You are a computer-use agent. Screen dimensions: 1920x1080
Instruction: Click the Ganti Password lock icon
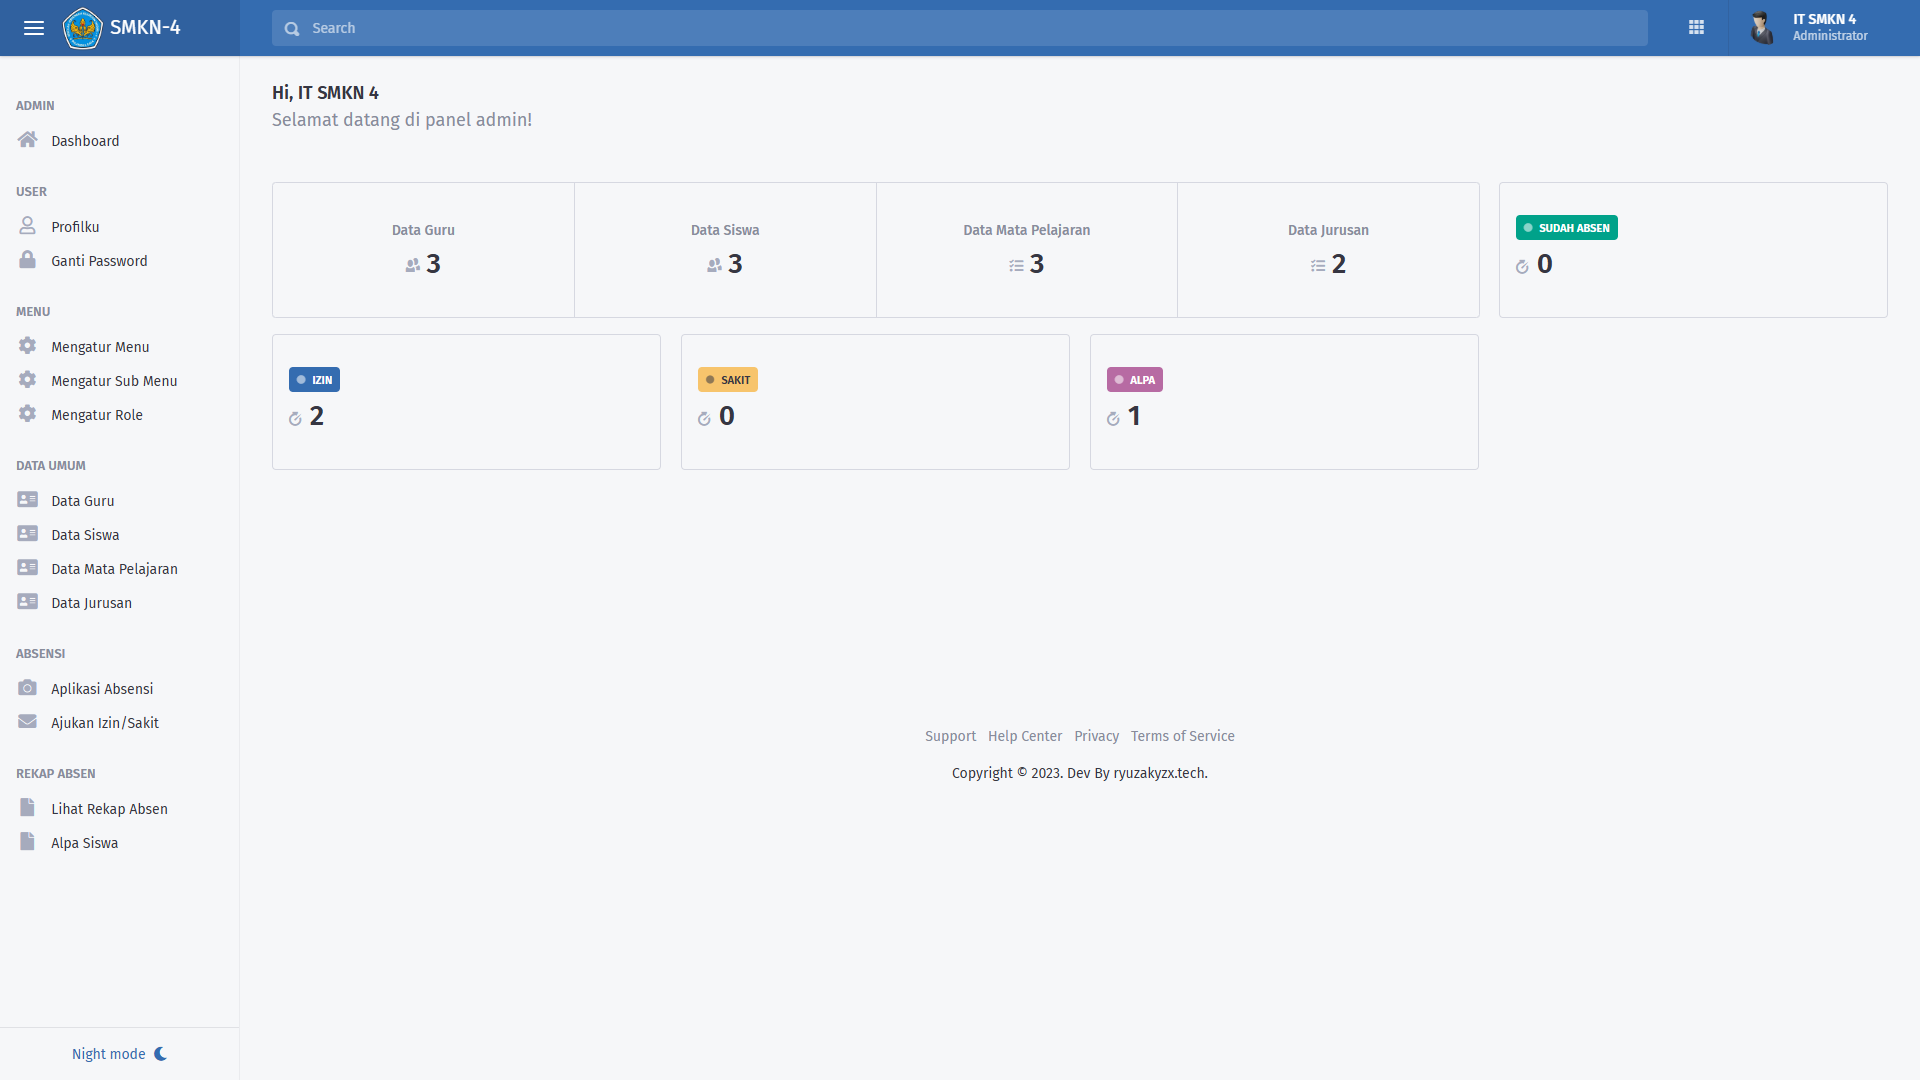(27, 260)
